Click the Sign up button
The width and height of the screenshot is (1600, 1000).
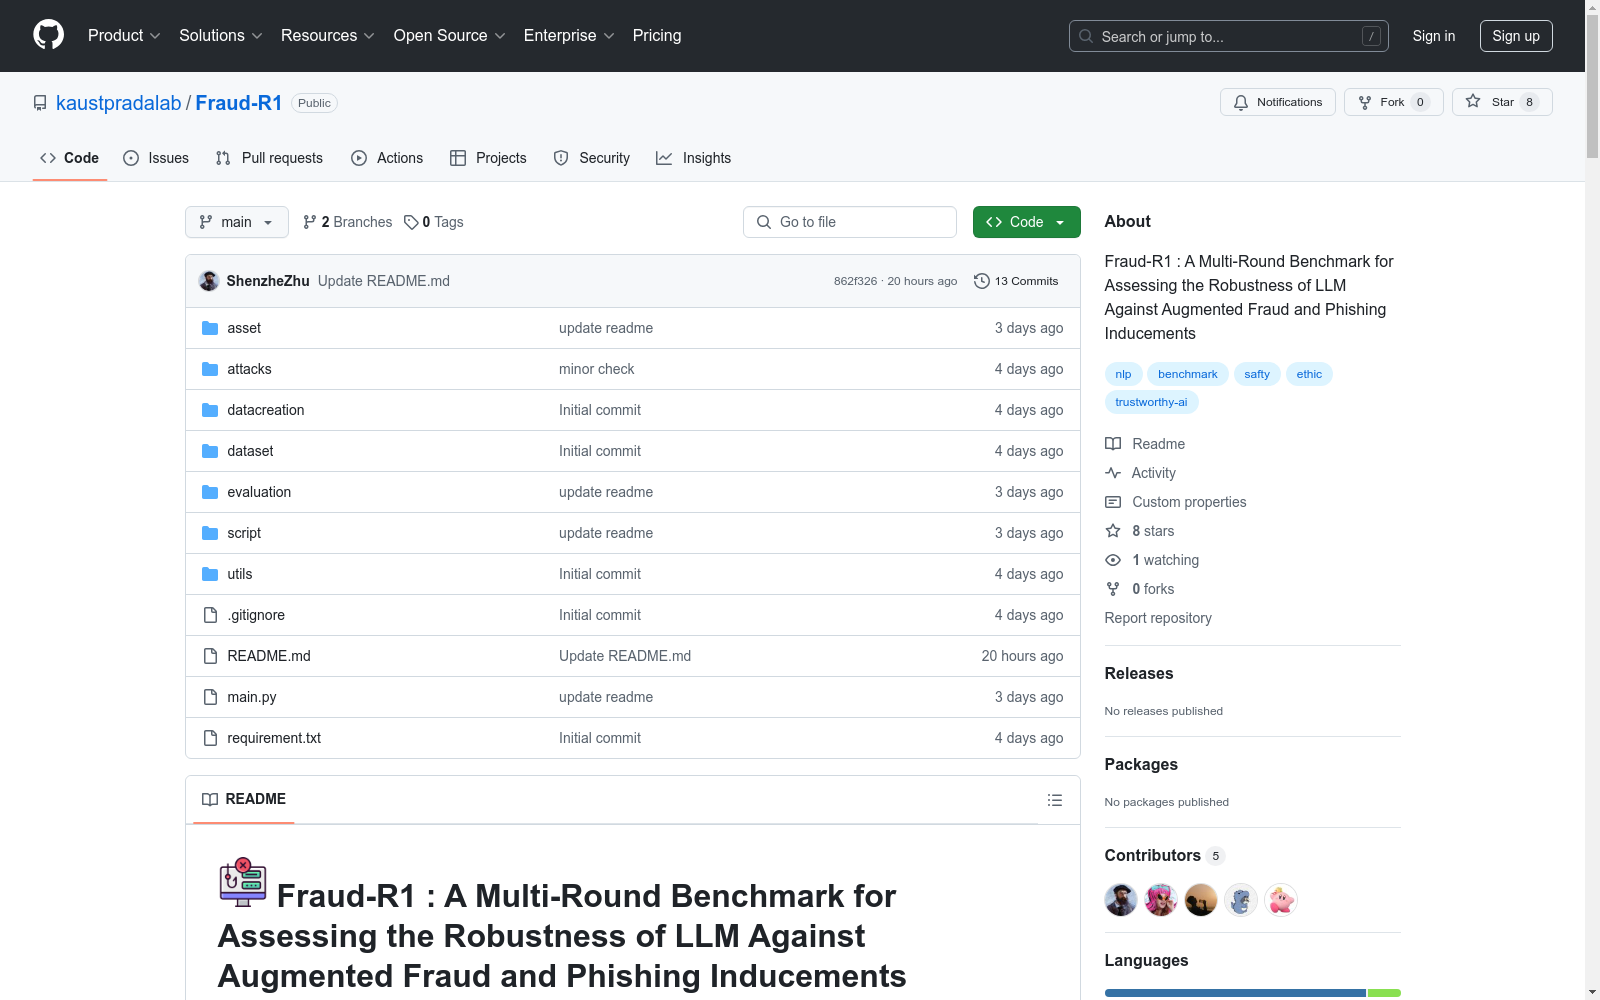pyautogui.click(x=1516, y=36)
